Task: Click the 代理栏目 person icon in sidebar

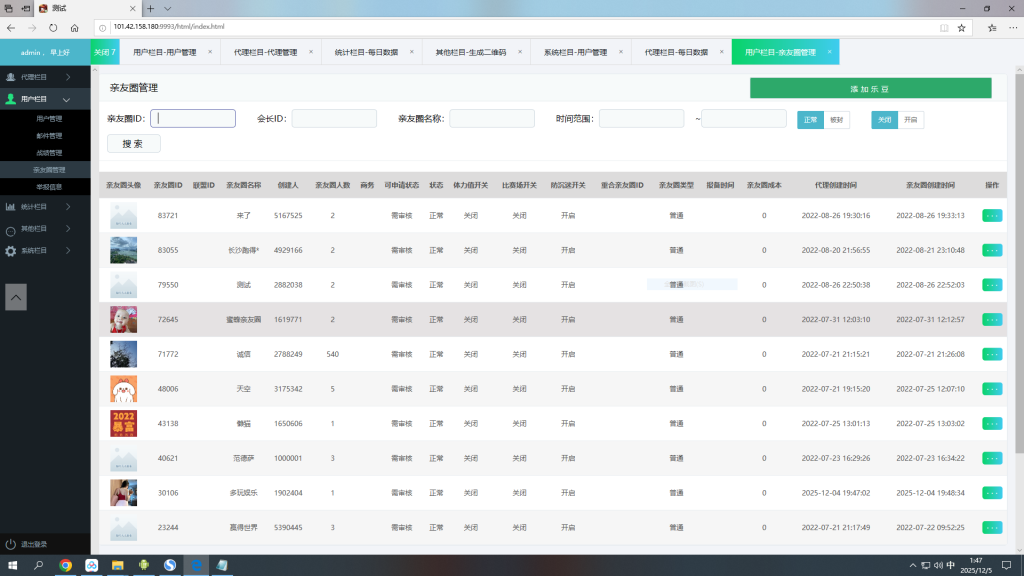Action: coord(10,77)
